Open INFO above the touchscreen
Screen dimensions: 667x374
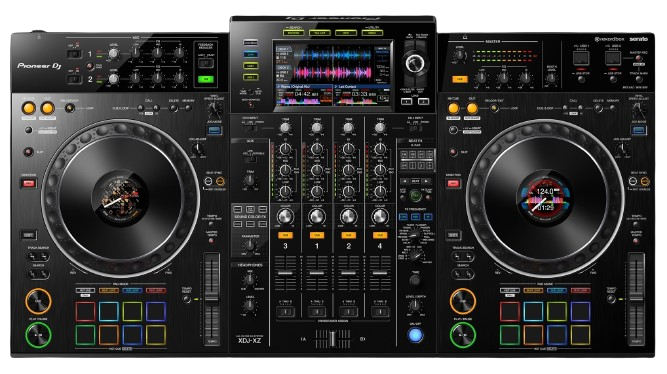coord(346,33)
